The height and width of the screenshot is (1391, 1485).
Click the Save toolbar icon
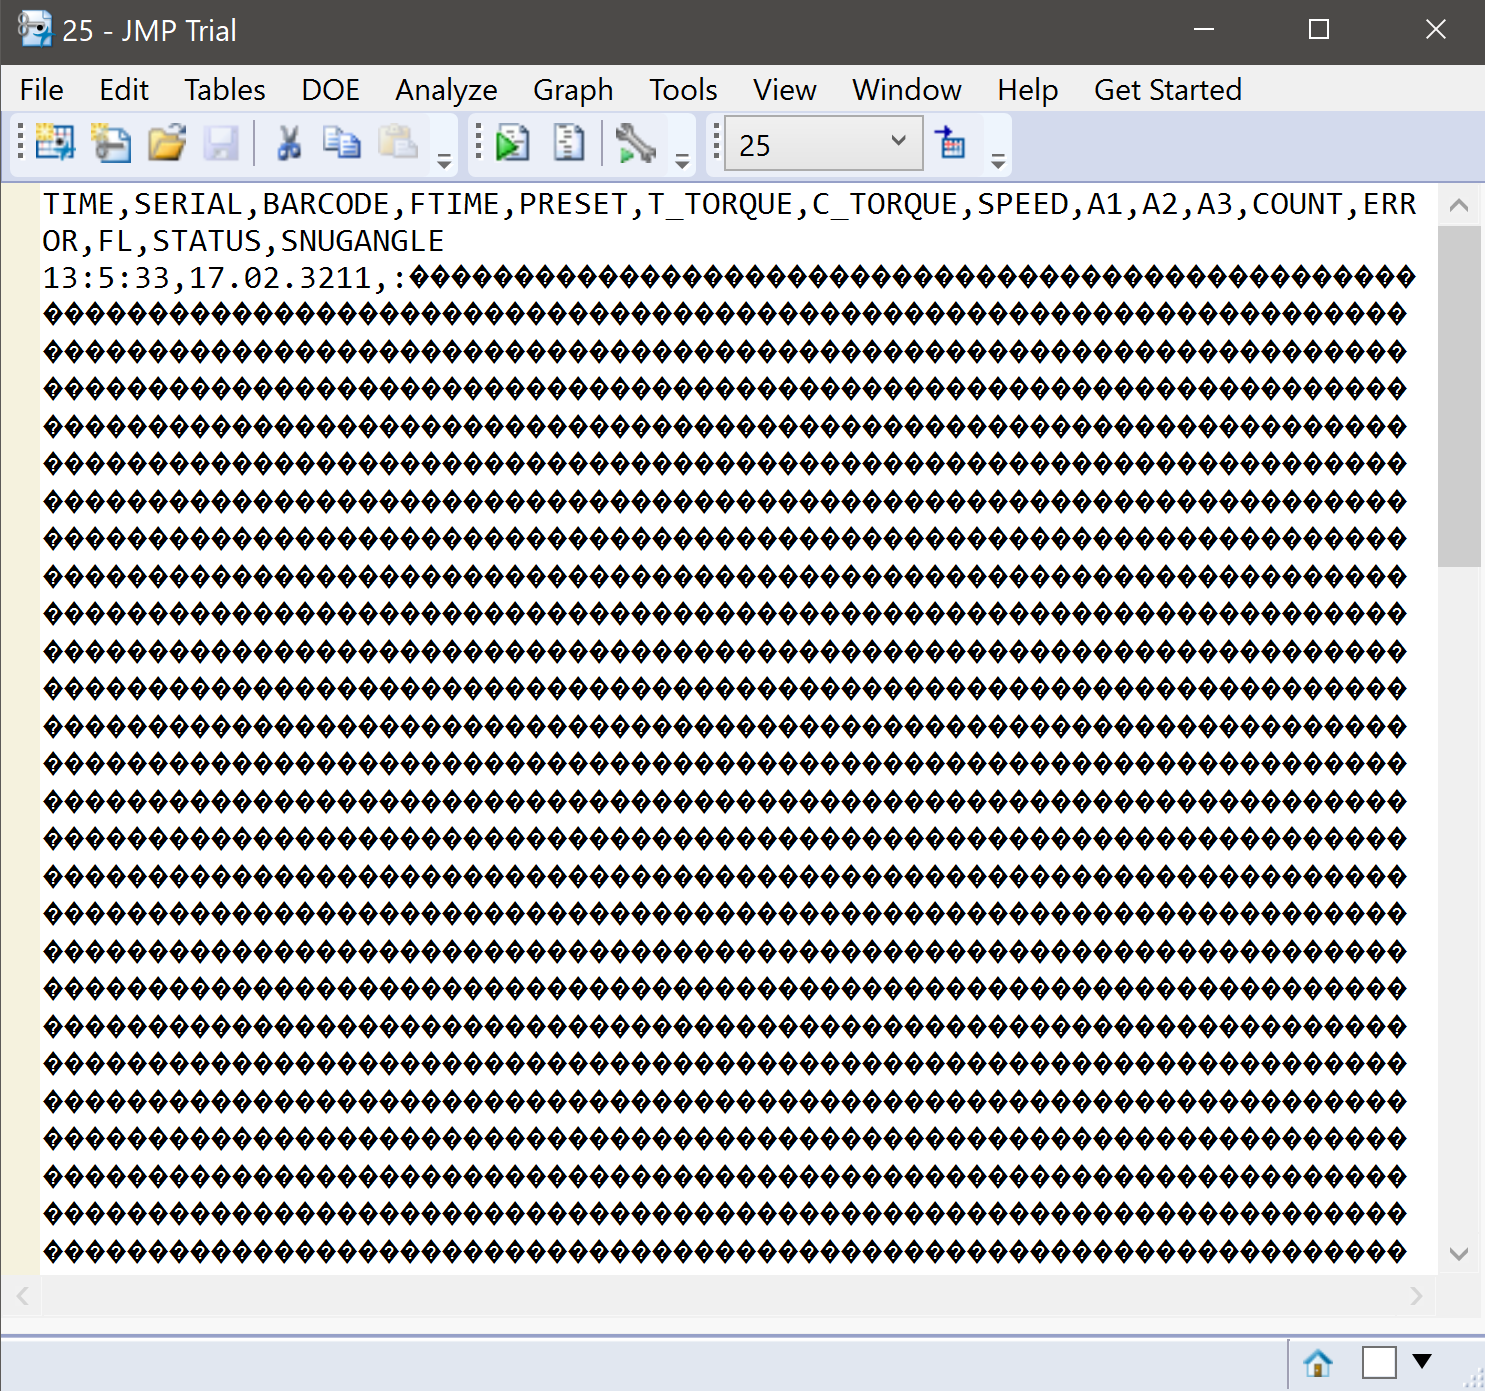222,143
